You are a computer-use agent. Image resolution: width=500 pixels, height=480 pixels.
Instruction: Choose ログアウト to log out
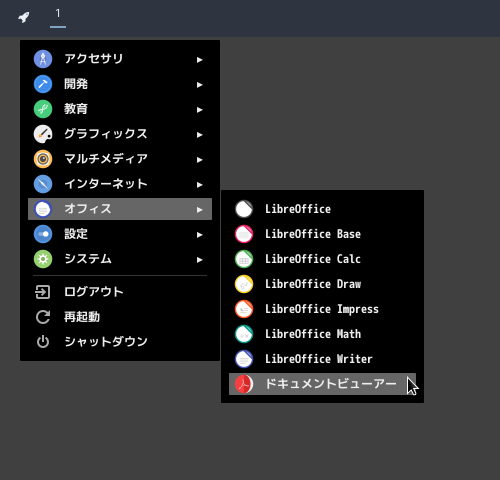pos(120,292)
